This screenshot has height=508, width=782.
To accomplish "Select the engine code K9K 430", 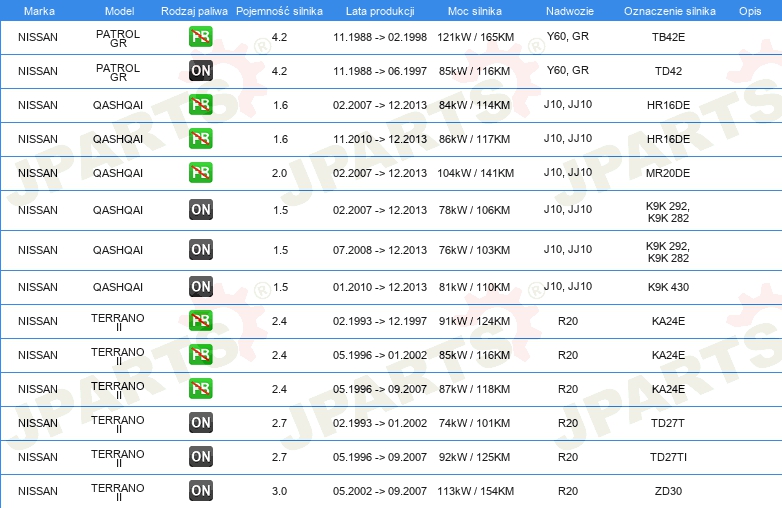I will pyautogui.click(x=668, y=287).
